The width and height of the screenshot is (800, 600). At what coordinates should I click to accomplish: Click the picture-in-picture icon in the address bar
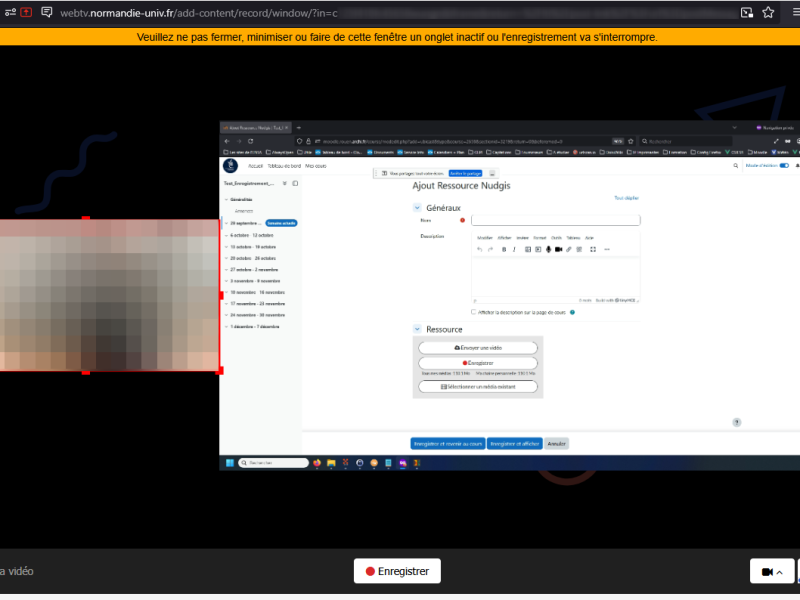pyautogui.click(x=746, y=13)
